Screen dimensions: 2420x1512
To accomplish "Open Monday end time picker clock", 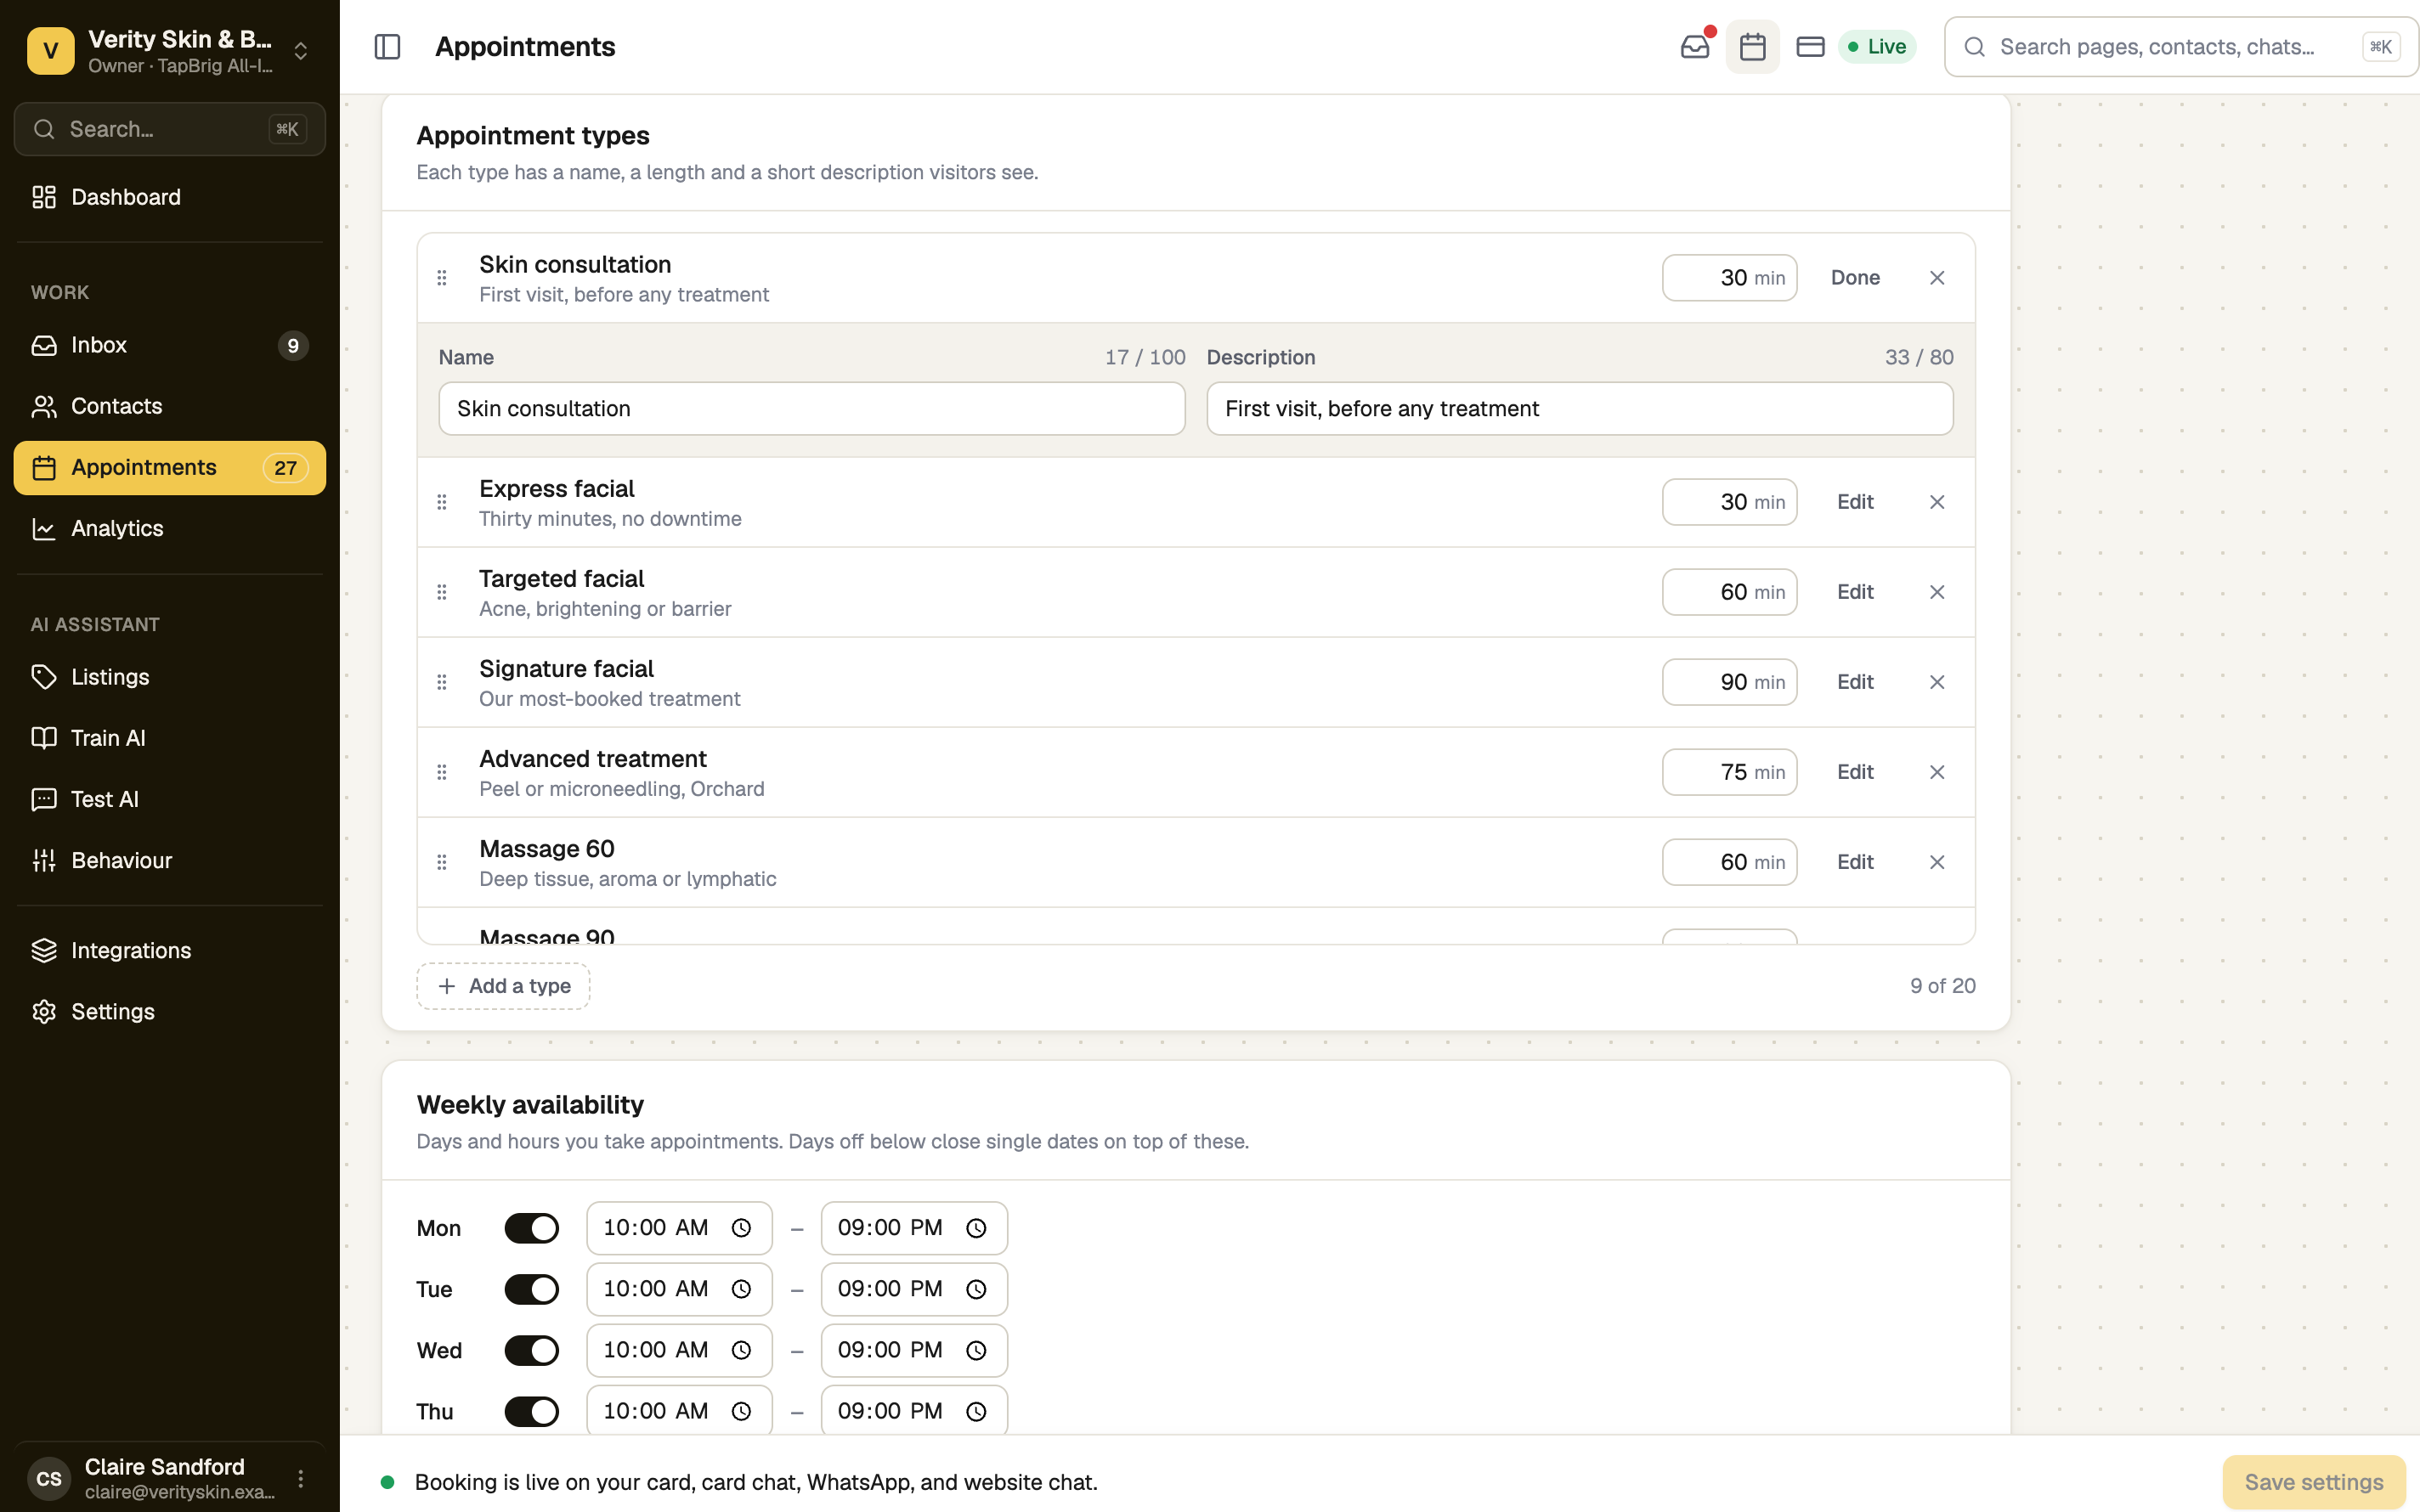I will tap(976, 1228).
